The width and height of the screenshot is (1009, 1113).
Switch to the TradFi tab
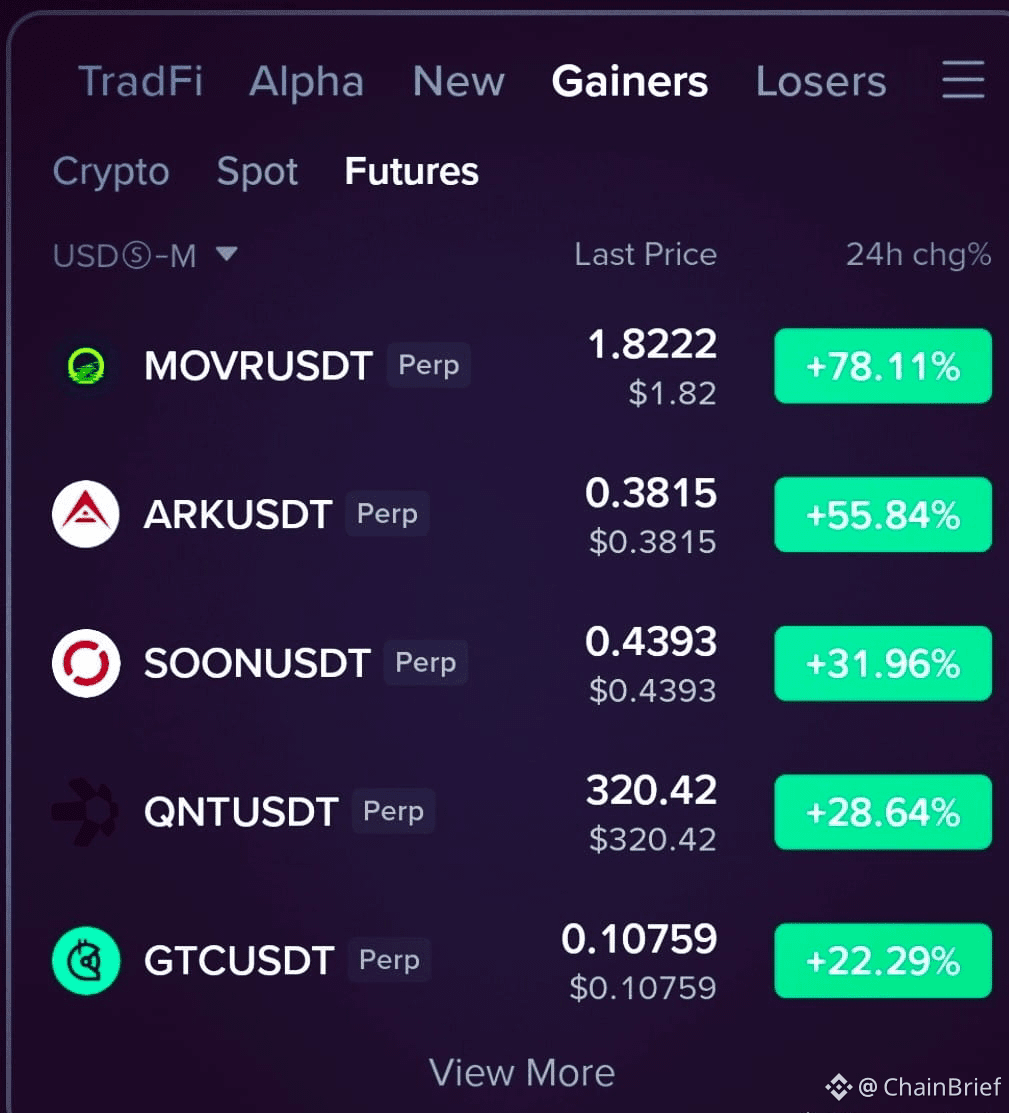pos(141,81)
